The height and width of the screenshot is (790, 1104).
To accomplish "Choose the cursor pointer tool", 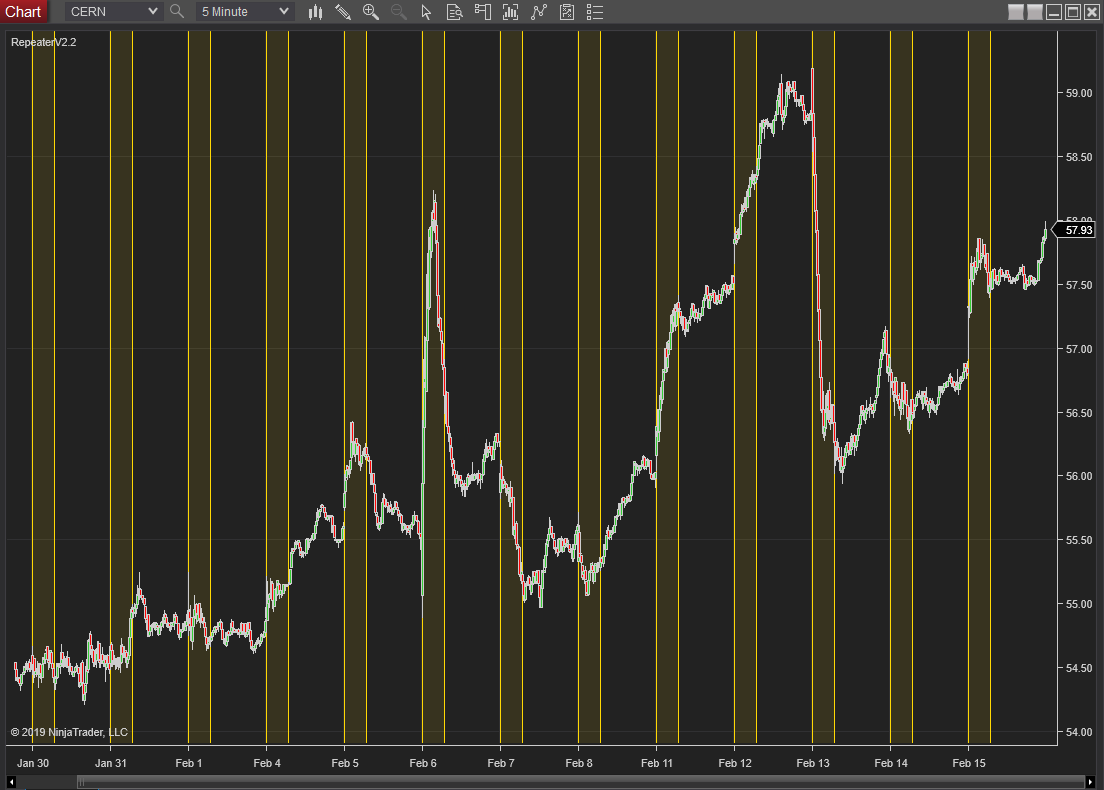I will (x=426, y=12).
